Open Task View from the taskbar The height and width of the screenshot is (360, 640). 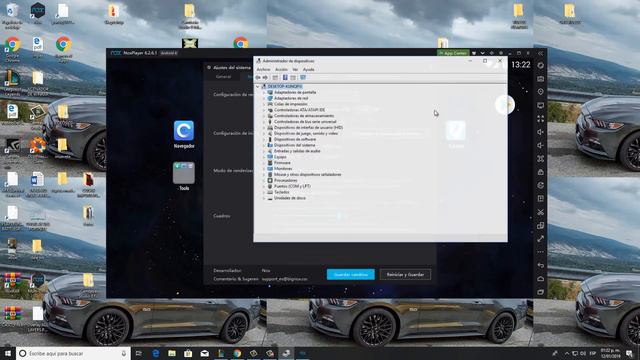point(139,353)
